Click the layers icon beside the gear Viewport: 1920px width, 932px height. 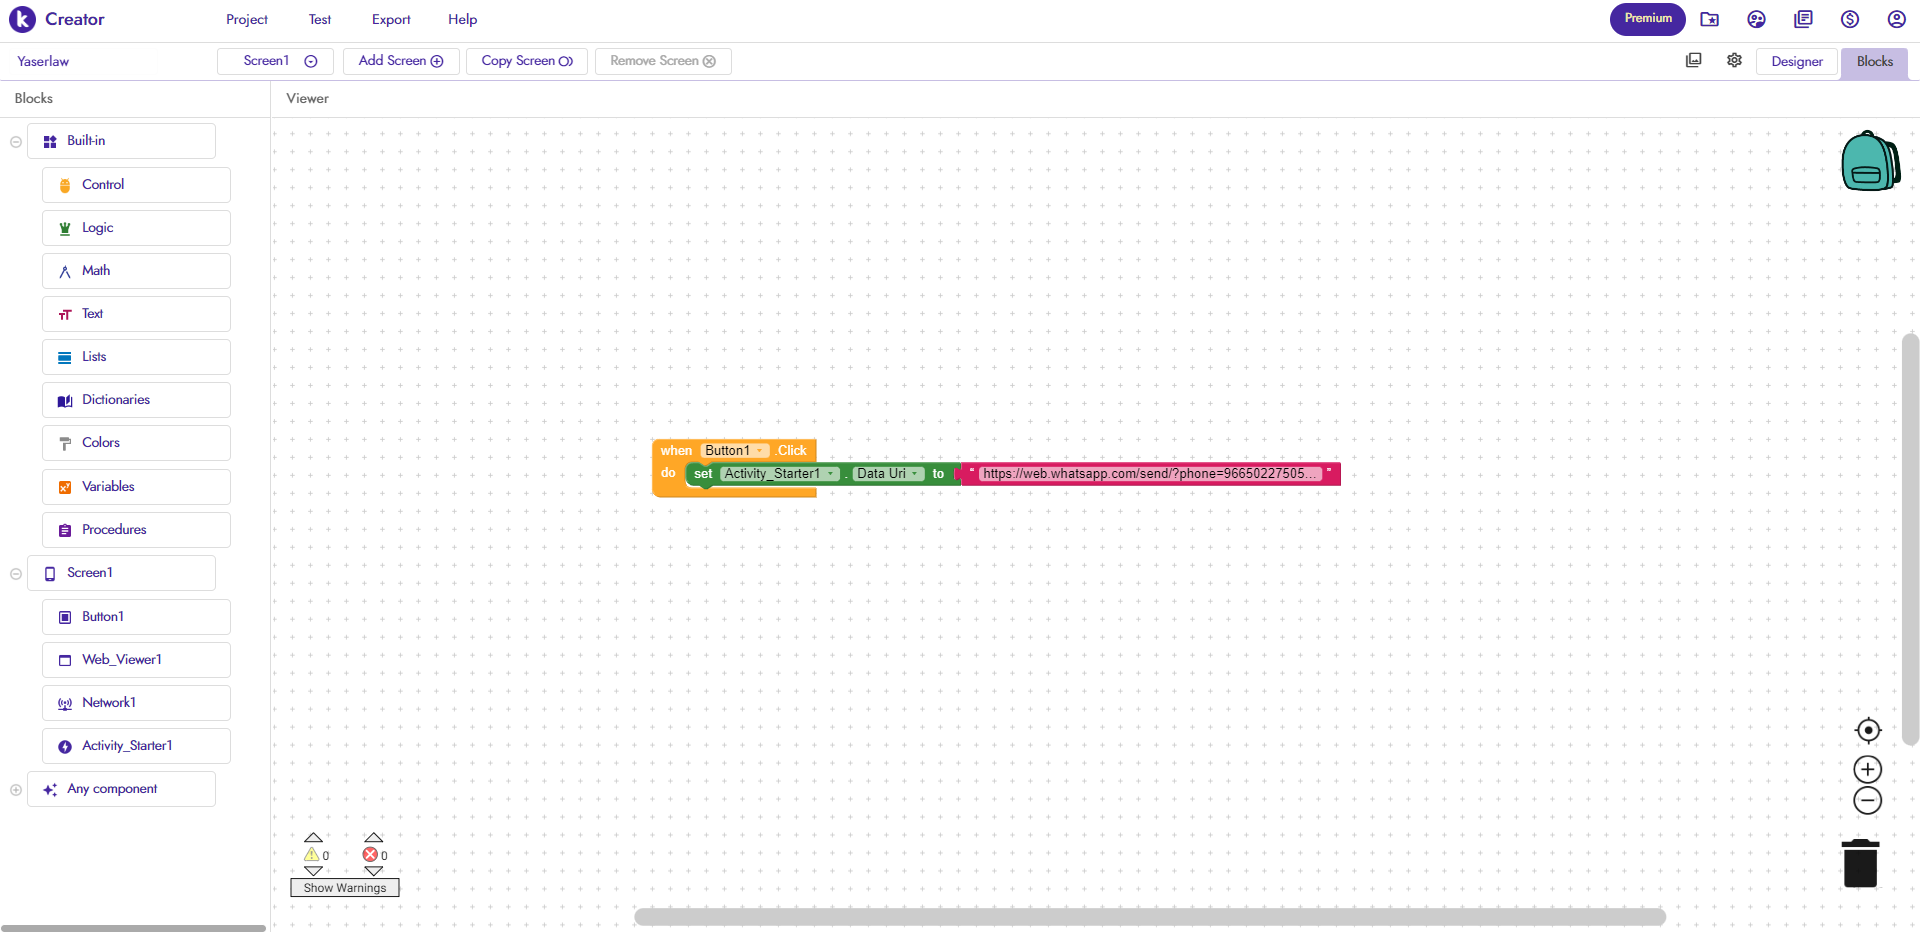[x=1693, y=60]
